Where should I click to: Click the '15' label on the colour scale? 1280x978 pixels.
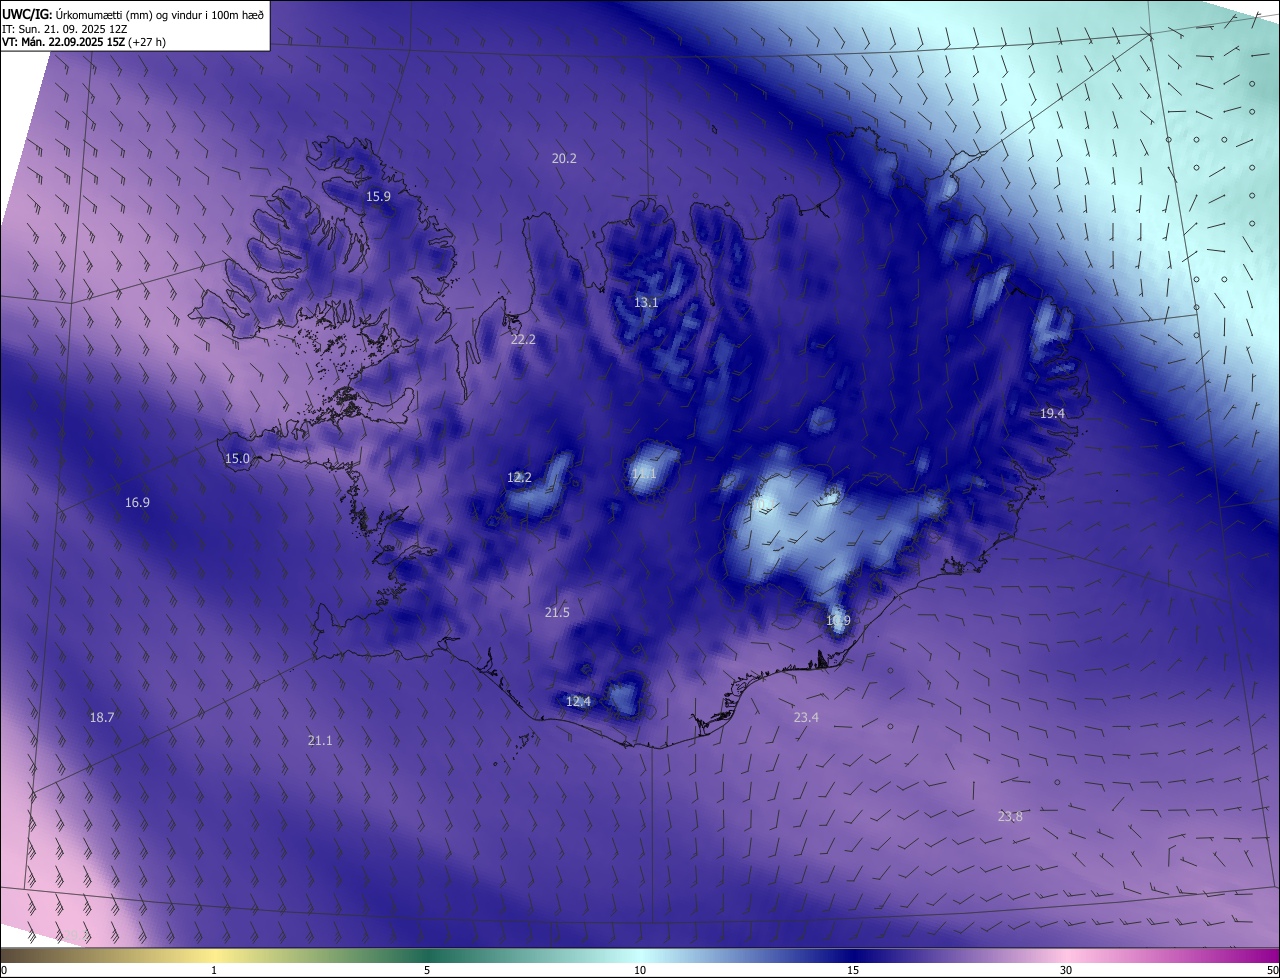(x=853, y=970)
